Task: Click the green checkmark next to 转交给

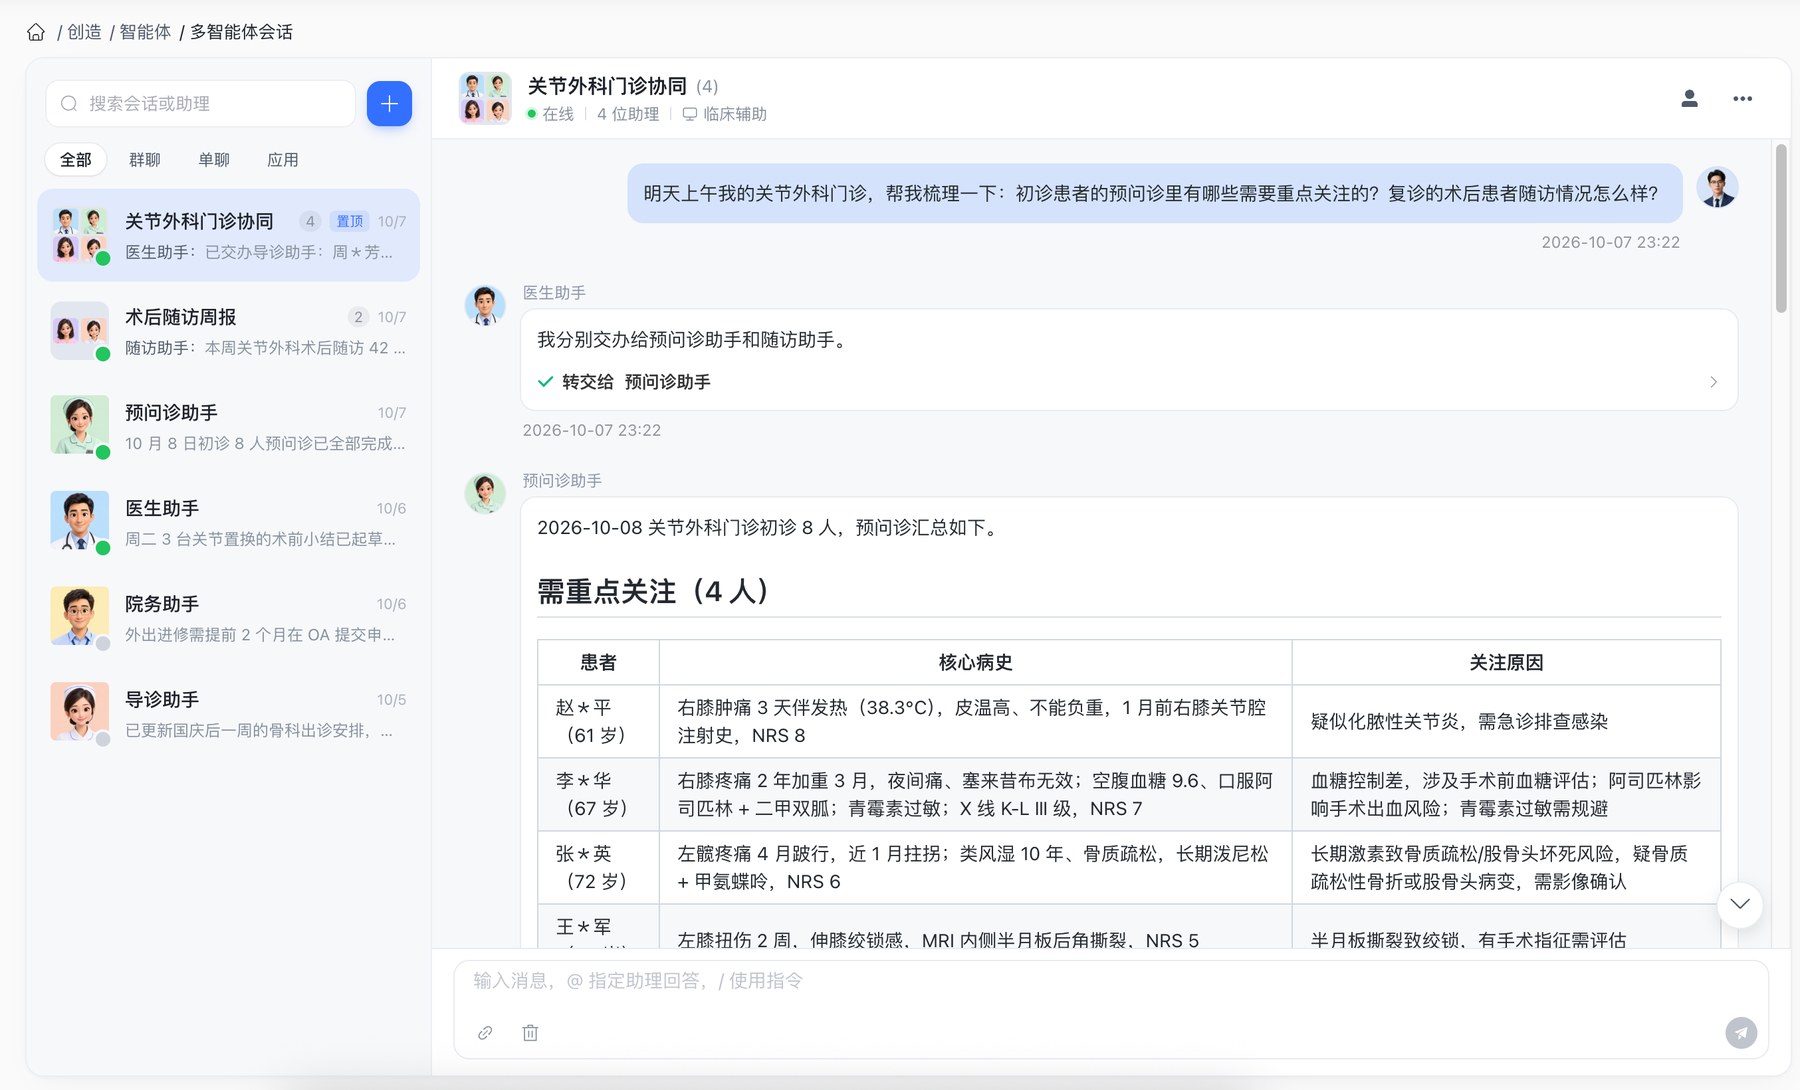Action: [545, 382]
